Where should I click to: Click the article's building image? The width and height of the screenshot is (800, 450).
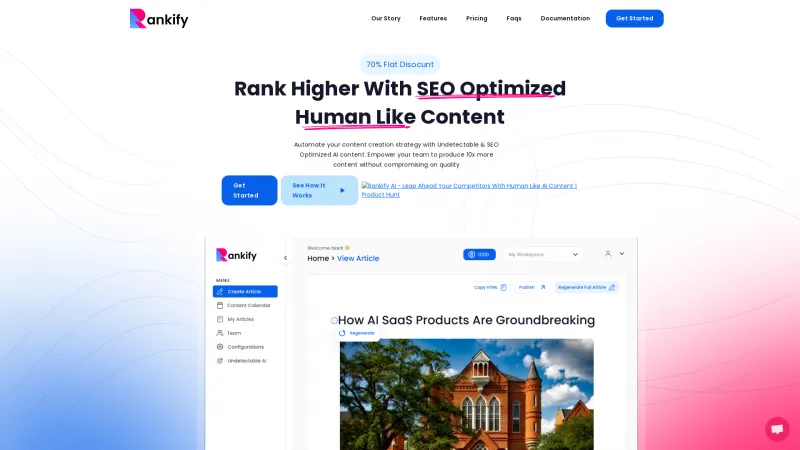tap(467, 394)
